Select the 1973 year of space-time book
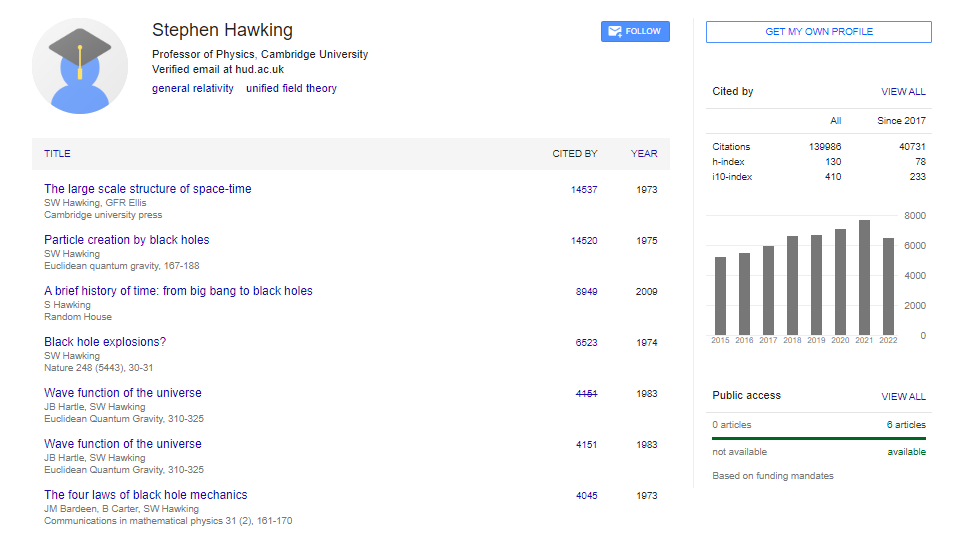 (646, 190)
